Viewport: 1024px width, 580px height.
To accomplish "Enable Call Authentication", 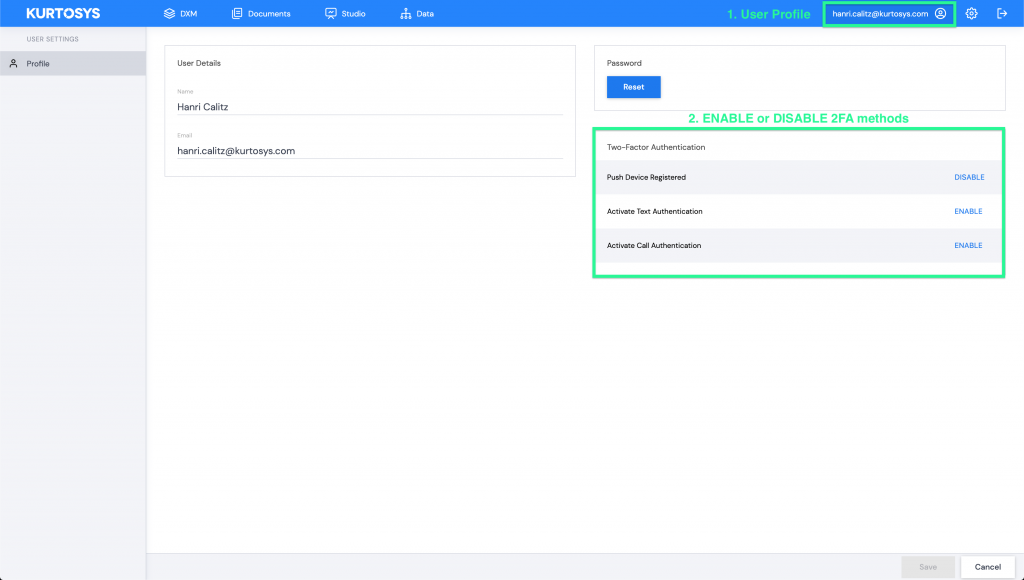I will tap(968, 245).
